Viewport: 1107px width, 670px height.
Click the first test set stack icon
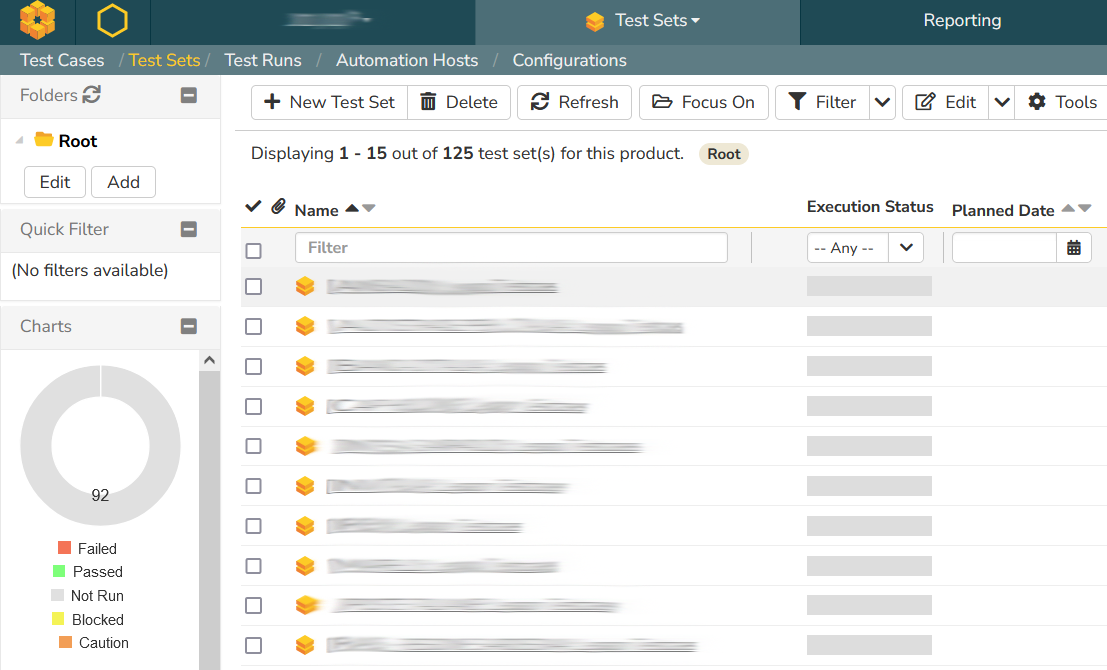point(305,287)
